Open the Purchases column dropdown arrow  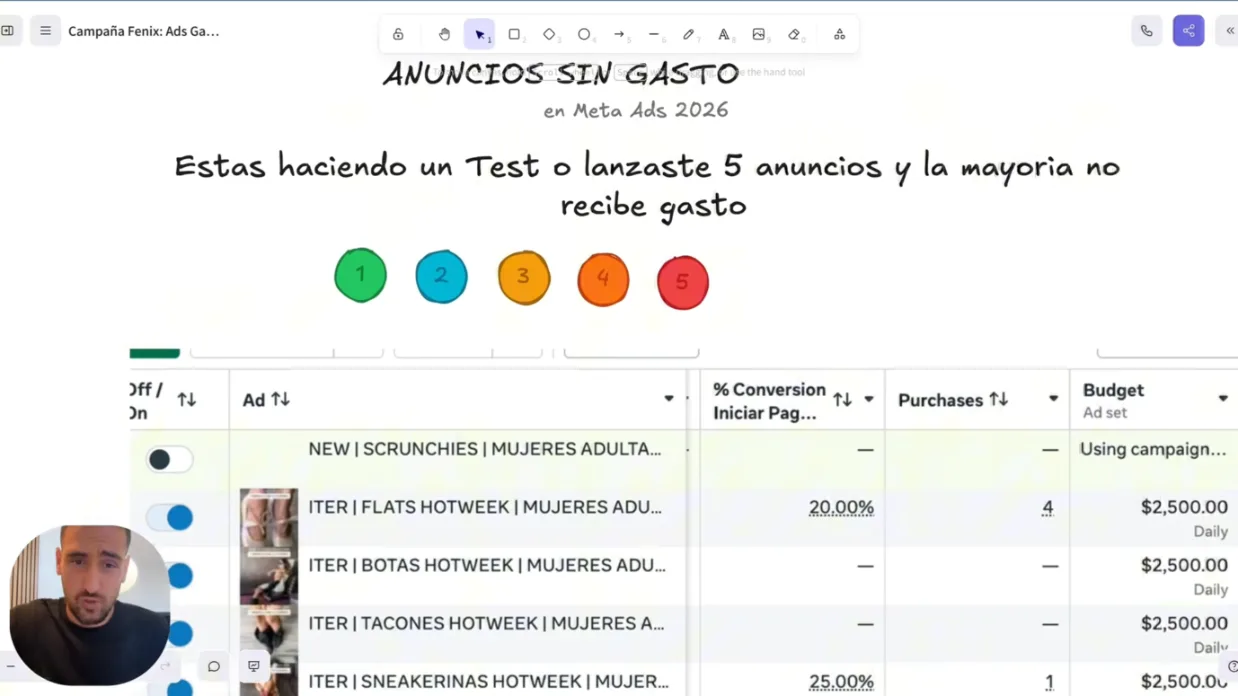click(x=1053, y=399)
